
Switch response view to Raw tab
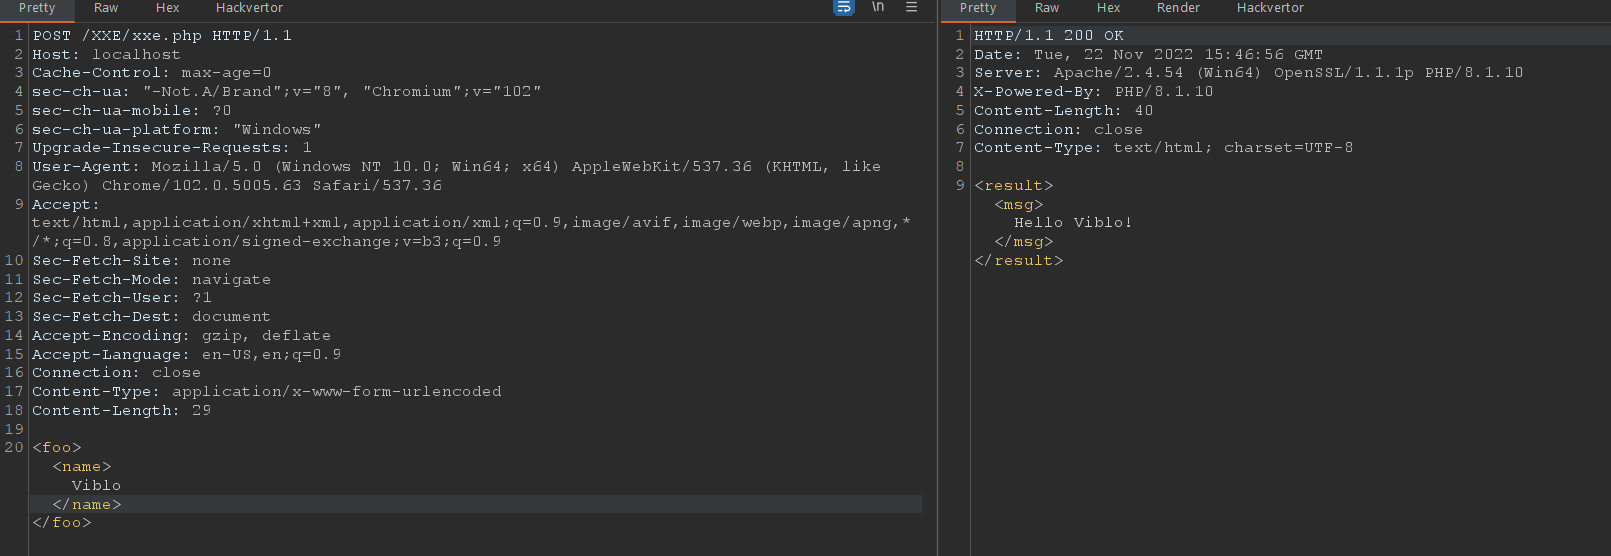[1047, 8]
